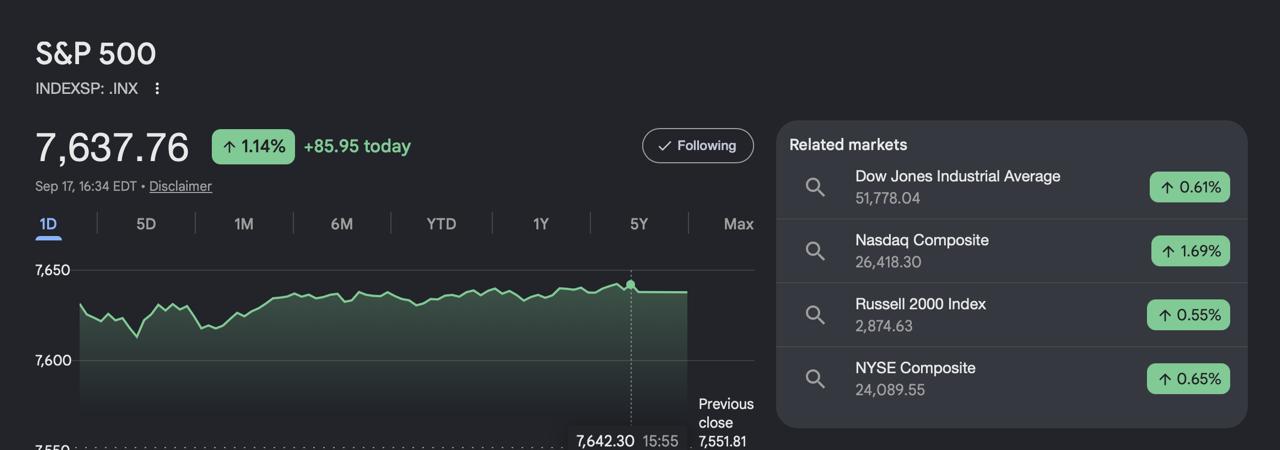The width and height of the screenshot is (1280, 450).
Task: Toggle the Following button
Action: (x=698, y=146)
